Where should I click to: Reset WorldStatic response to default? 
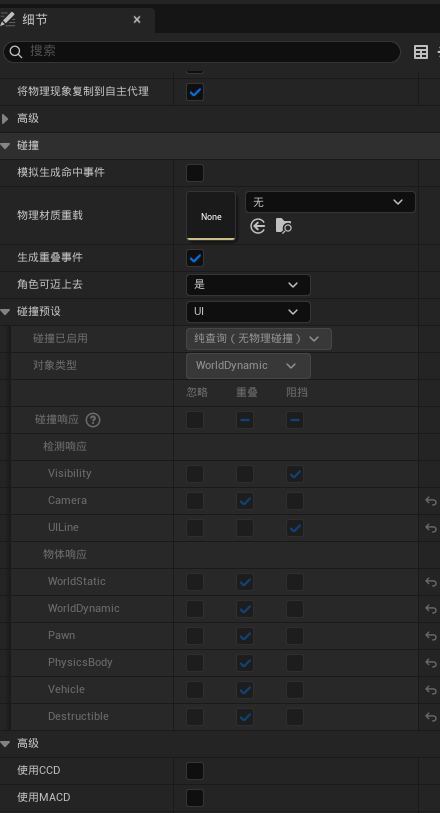431,582
